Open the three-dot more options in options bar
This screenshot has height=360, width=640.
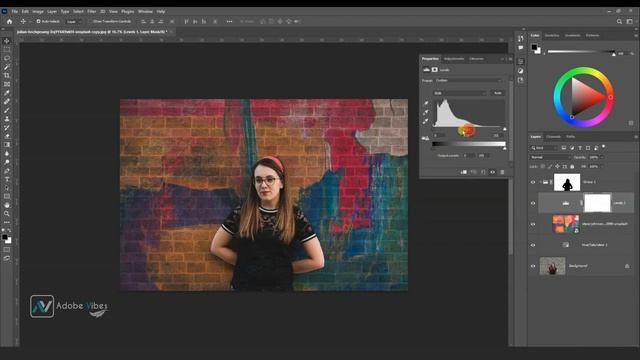coord(229,21)
